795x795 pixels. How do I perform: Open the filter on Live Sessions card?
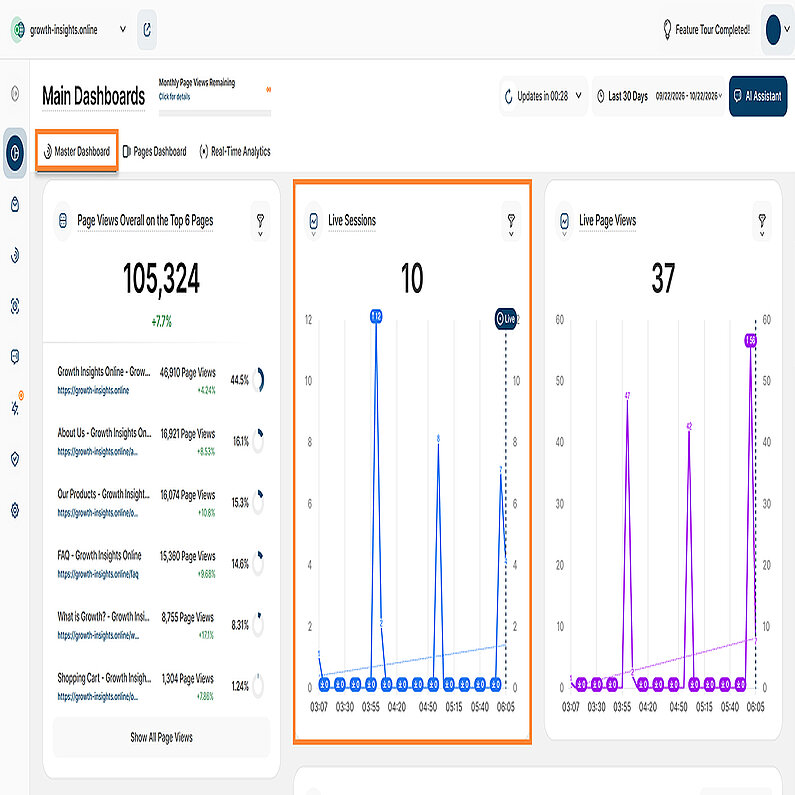pyautogui.click(x=511, y=222)
